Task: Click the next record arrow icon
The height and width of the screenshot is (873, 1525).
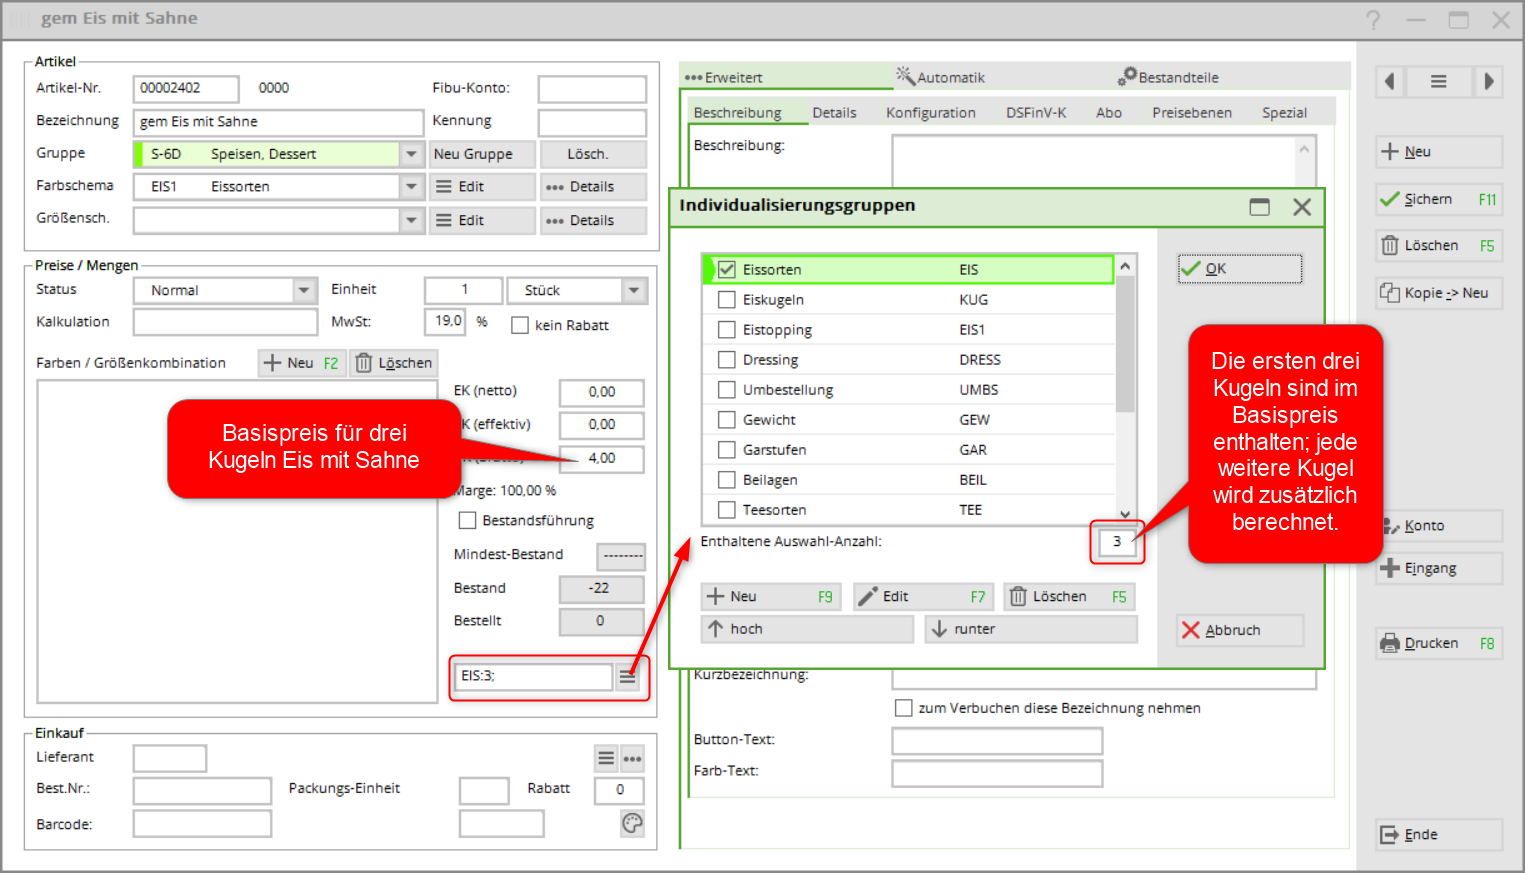Action: (1488, 82)
